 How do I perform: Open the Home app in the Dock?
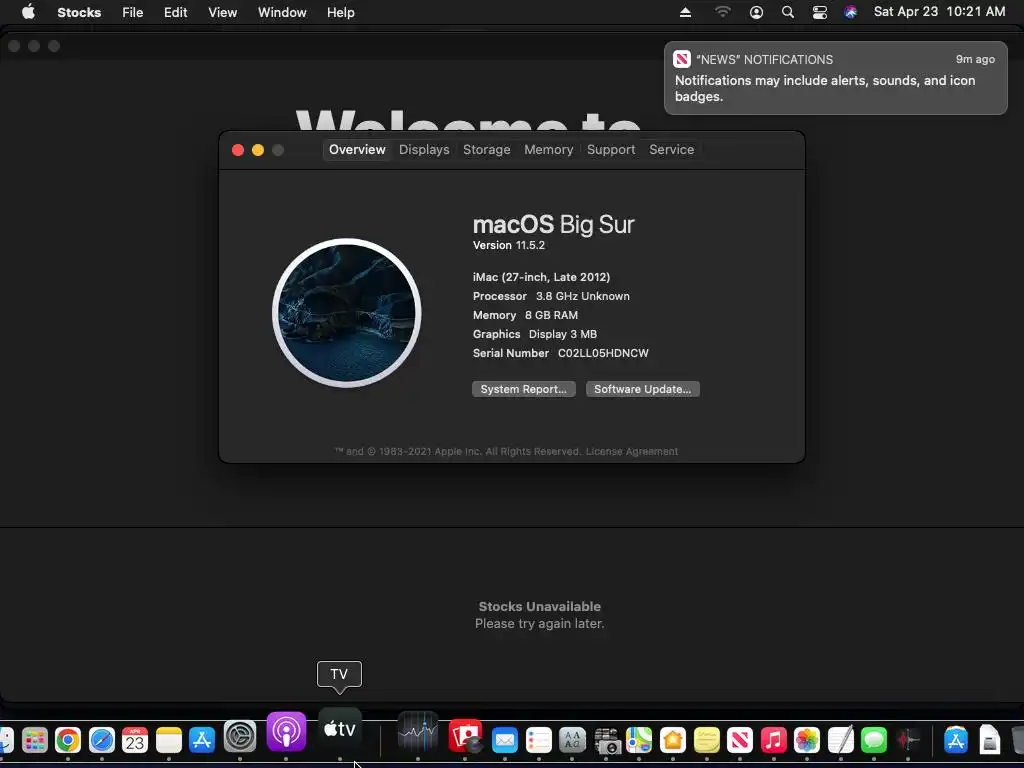[673, 741]
